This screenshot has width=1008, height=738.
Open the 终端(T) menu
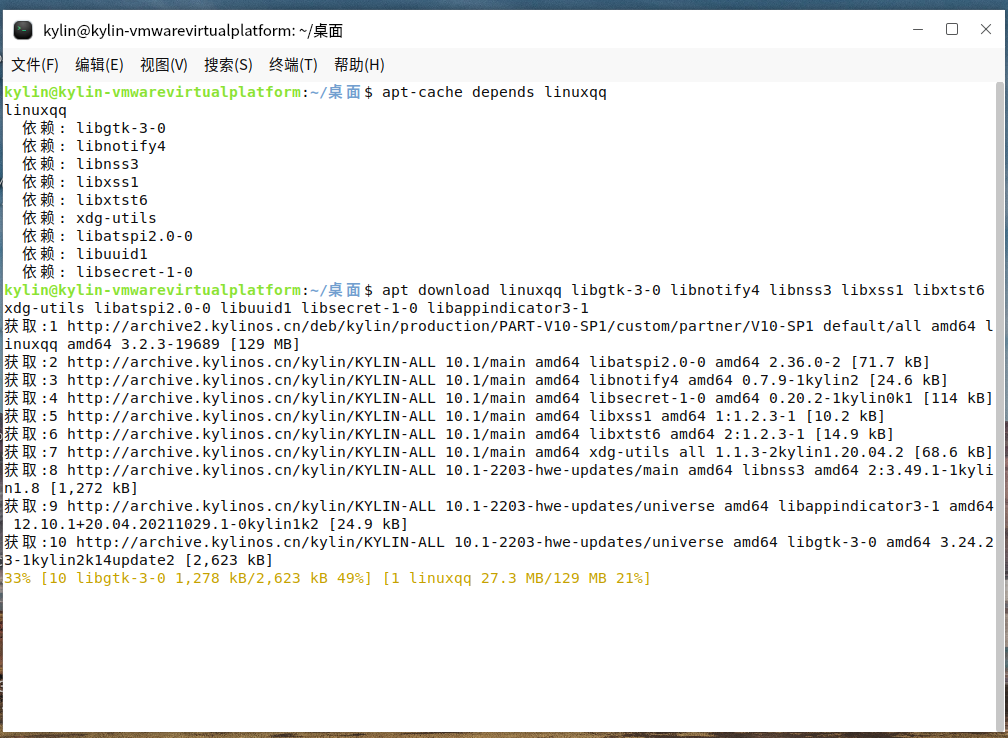293,65
